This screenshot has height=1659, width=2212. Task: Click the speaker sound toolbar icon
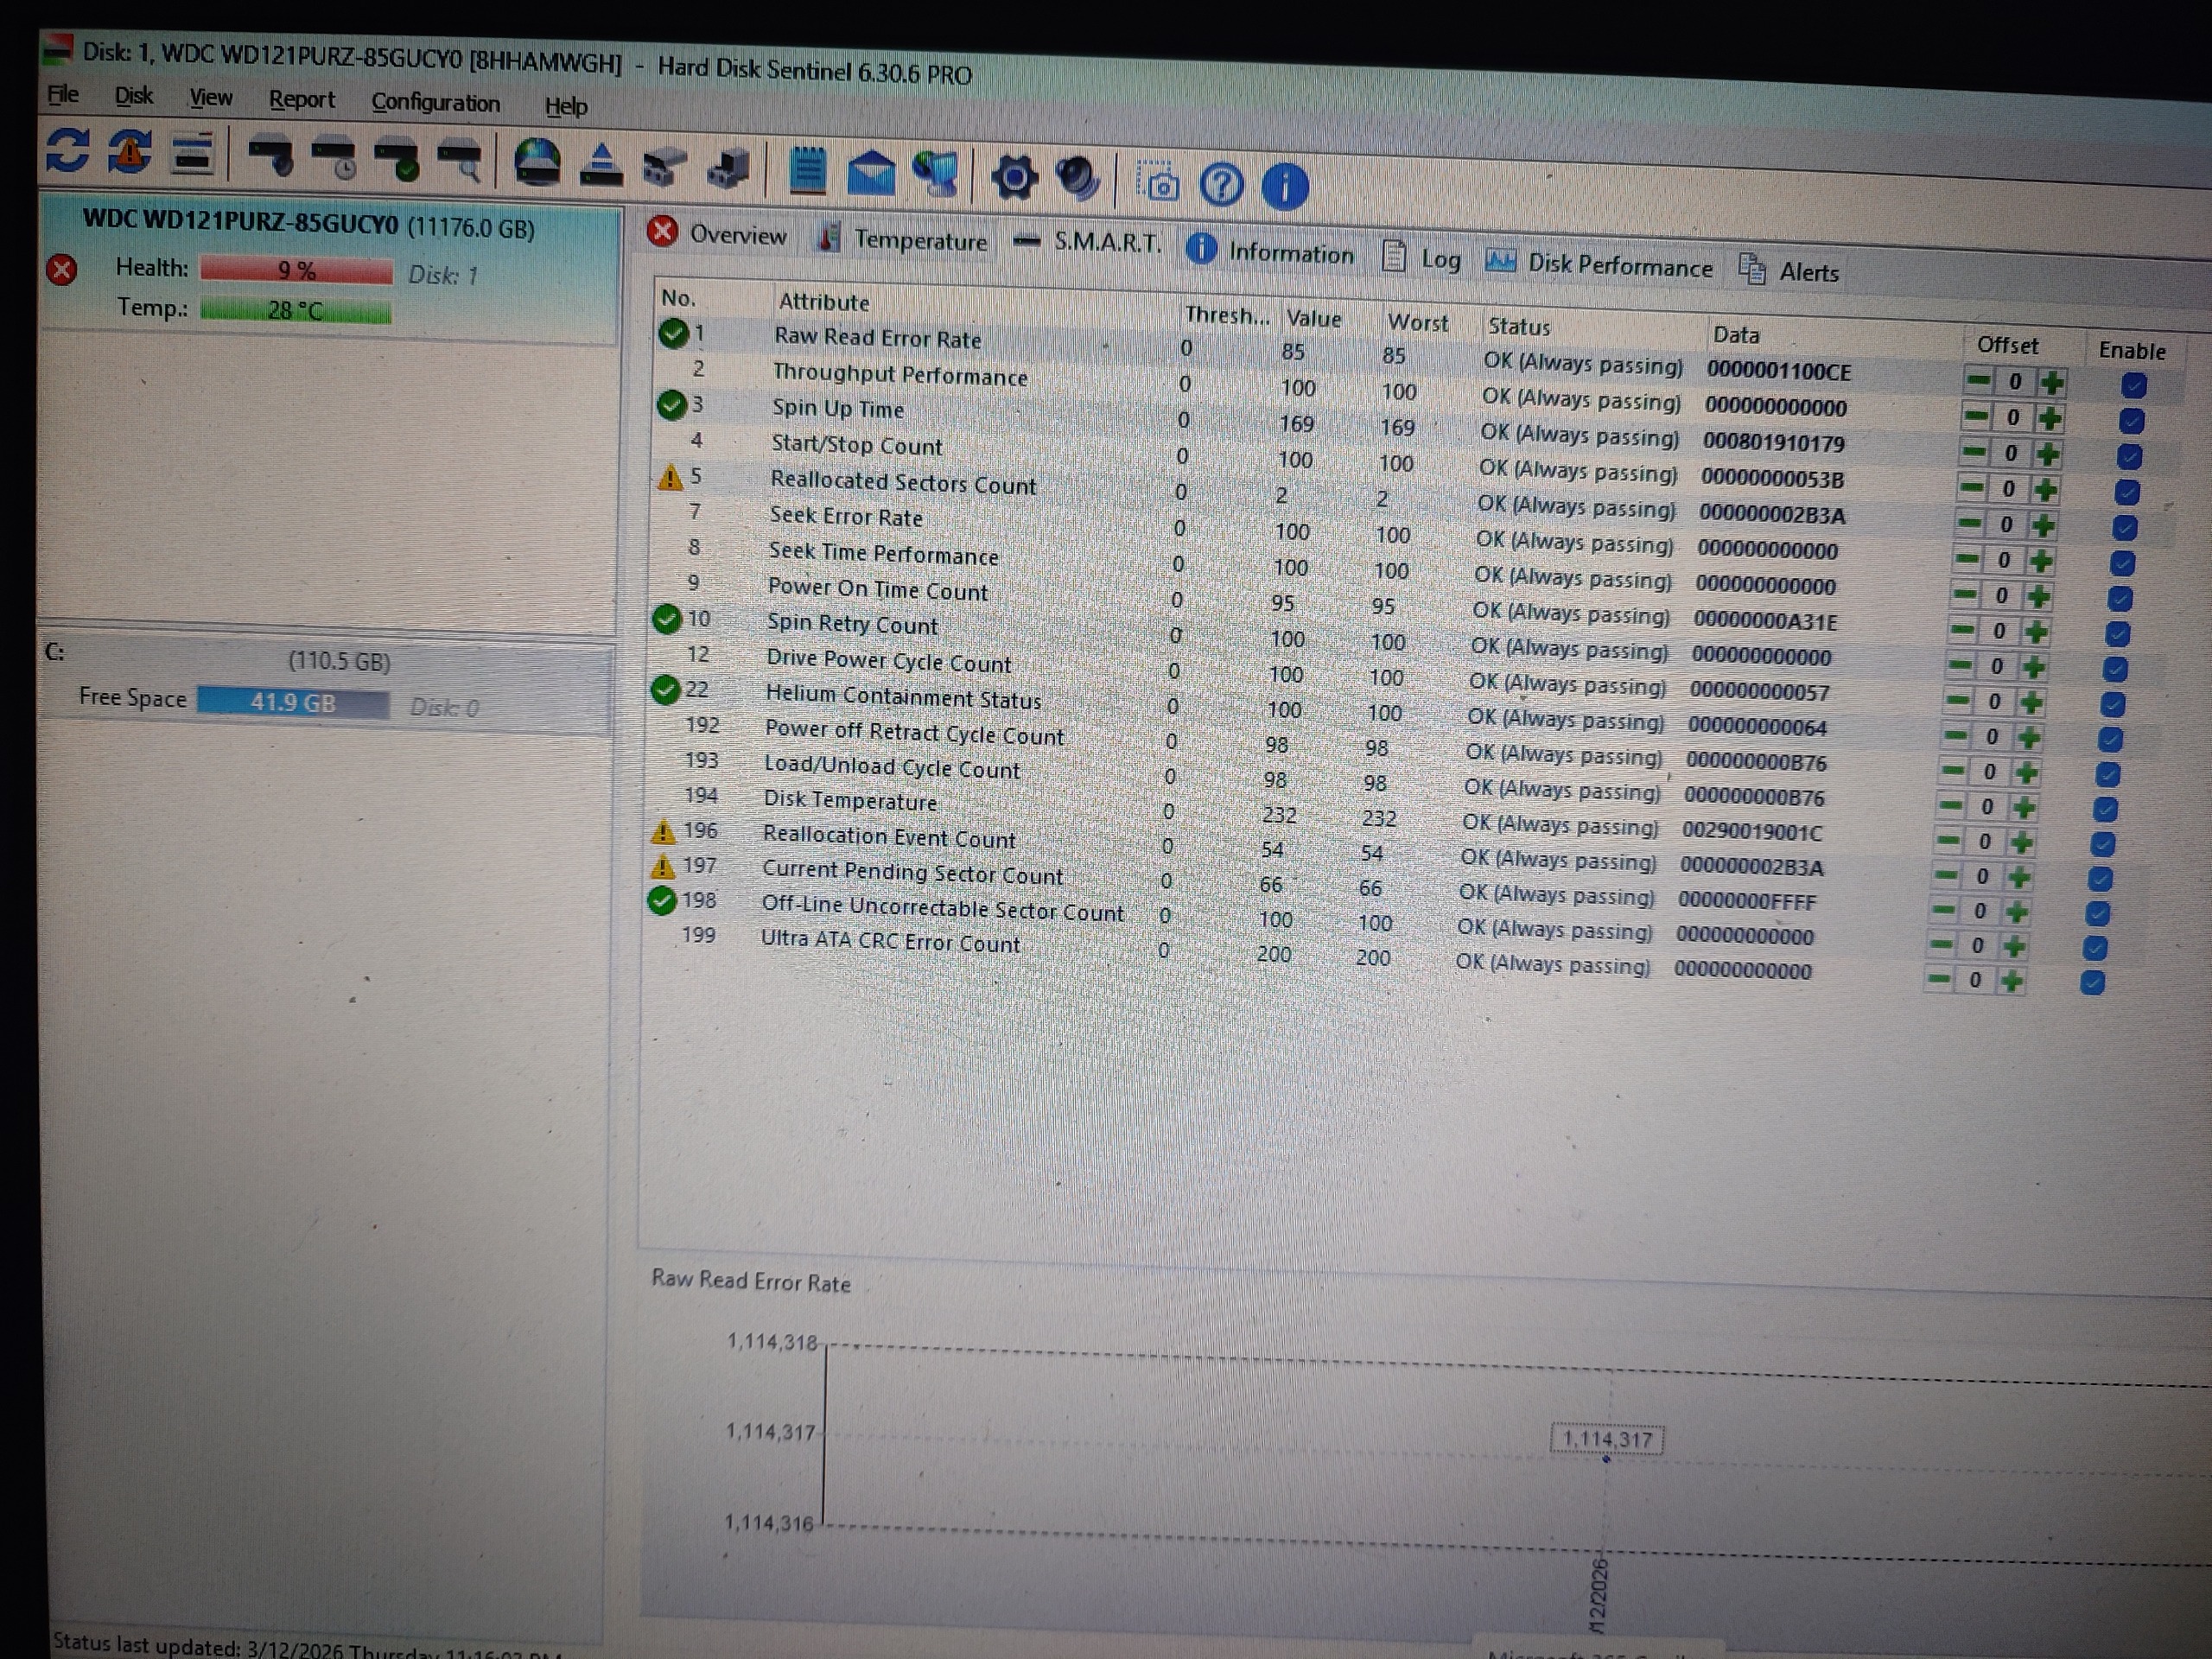click(1078, 180)
